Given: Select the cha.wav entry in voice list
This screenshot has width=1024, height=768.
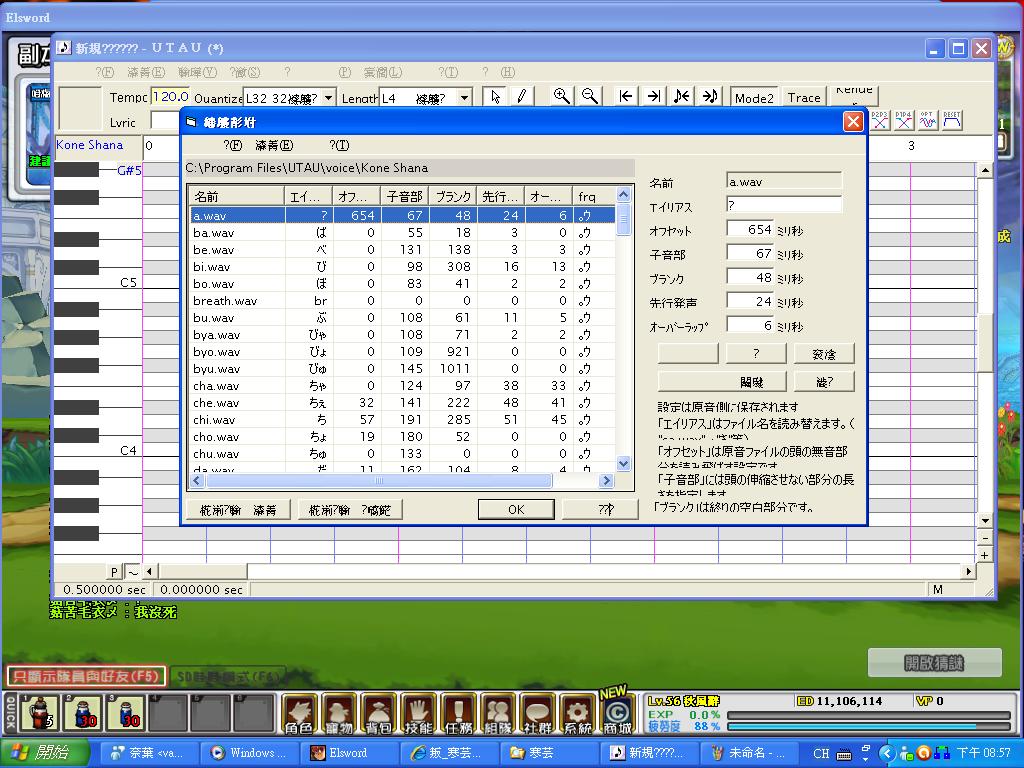Looking at the screenshot, I should tap(403, 386).
